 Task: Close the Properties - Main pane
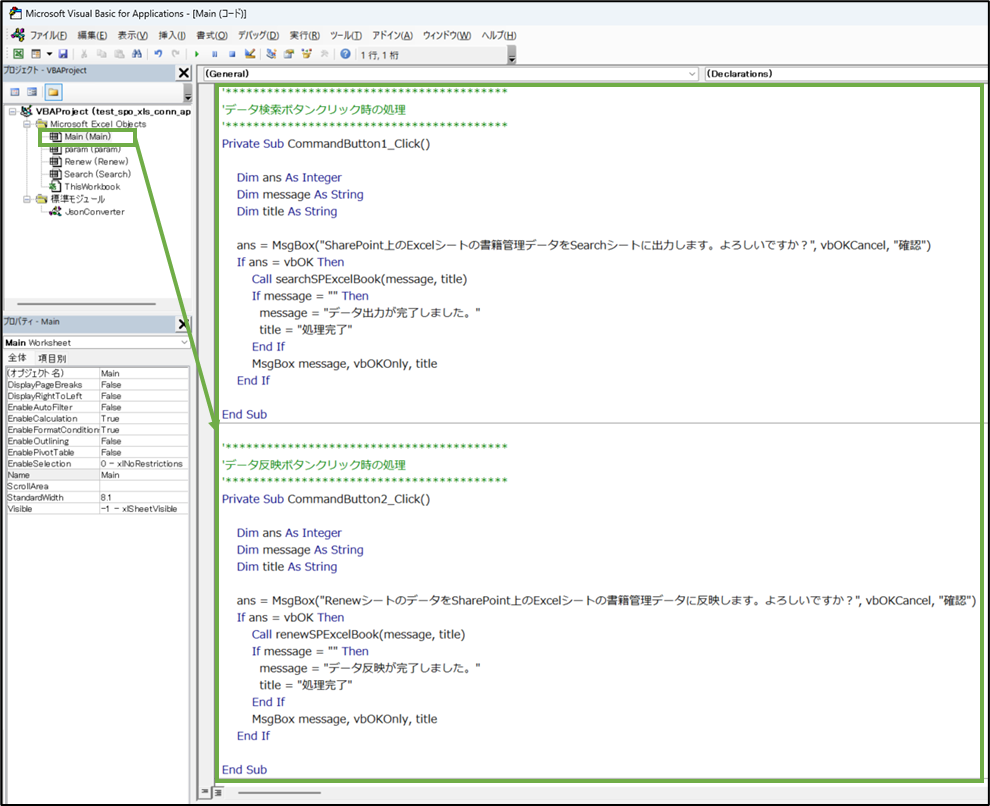pyautogui.click(x=183, y=324)
